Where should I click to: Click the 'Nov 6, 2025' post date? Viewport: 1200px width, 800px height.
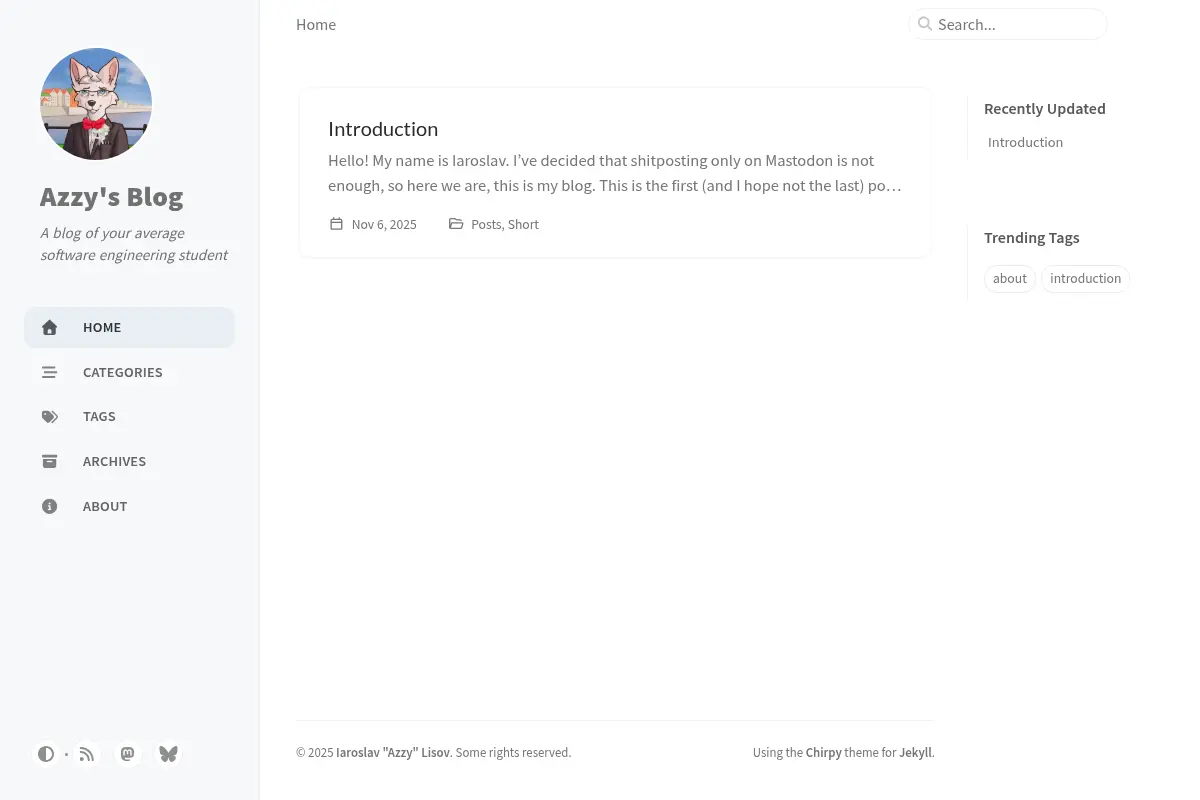point(384,224)
